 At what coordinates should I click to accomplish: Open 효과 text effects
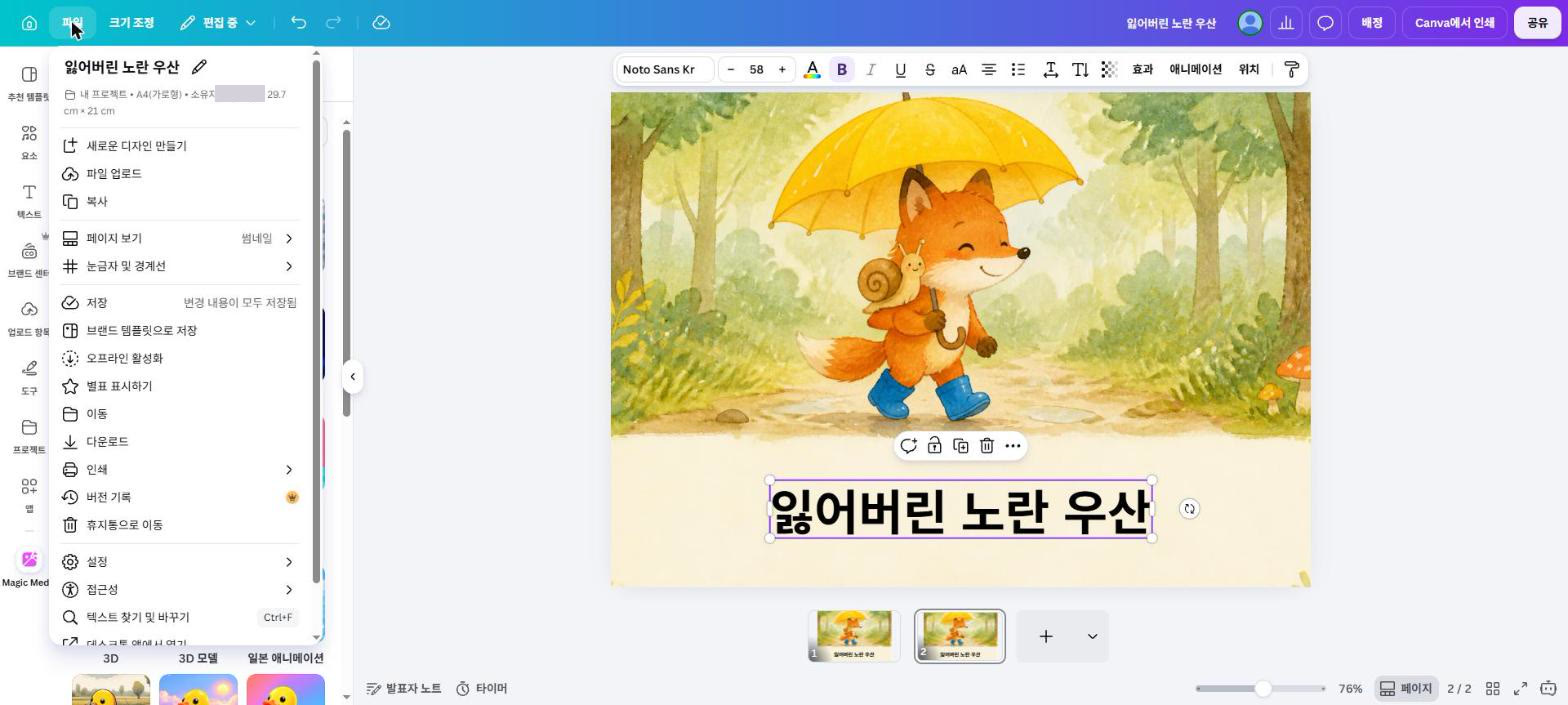pos(1142,69)
